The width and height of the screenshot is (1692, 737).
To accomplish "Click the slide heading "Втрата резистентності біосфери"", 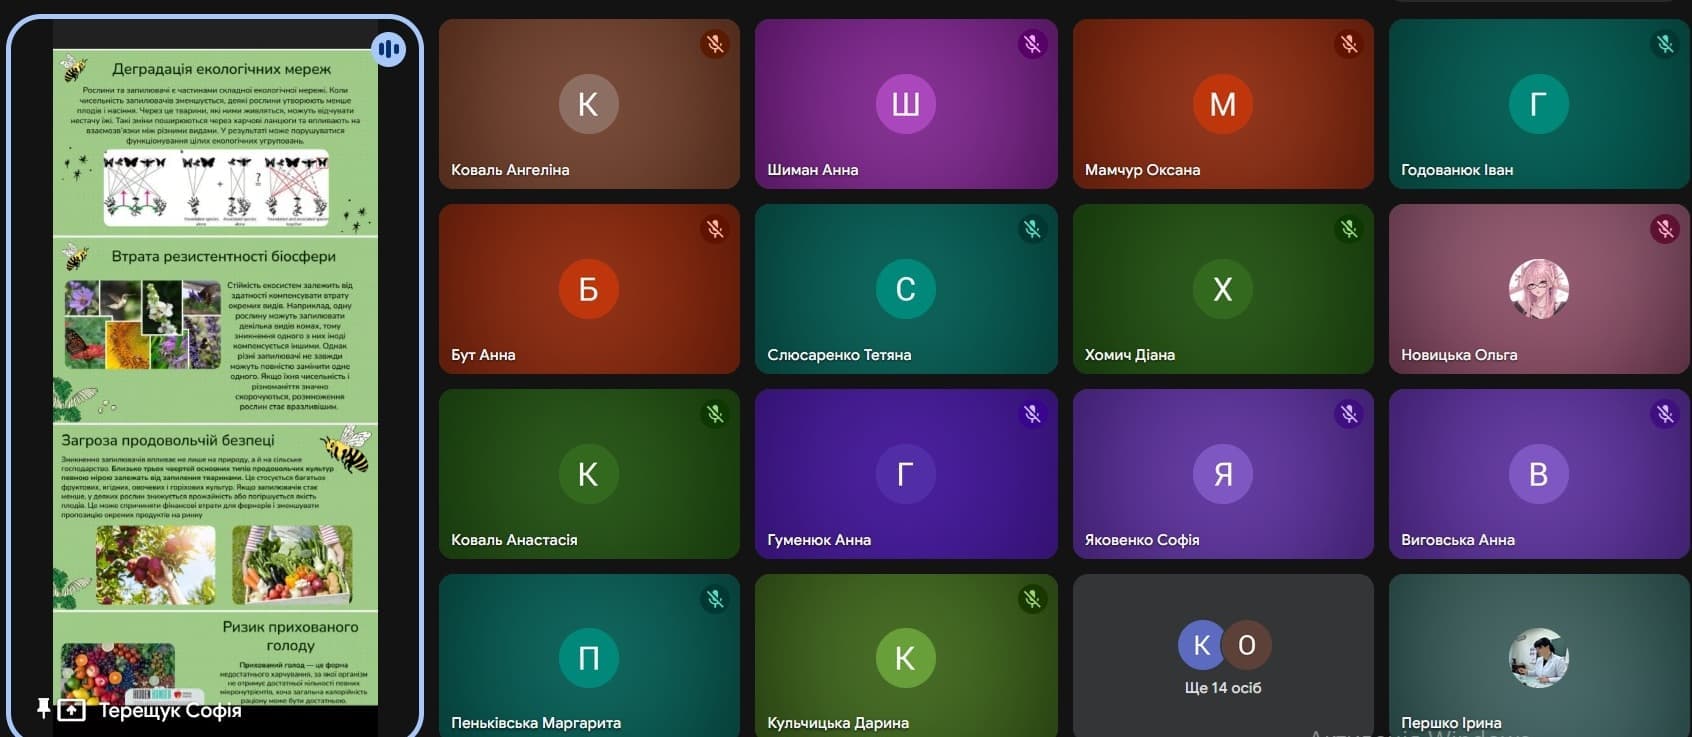I will click(223, 256).
